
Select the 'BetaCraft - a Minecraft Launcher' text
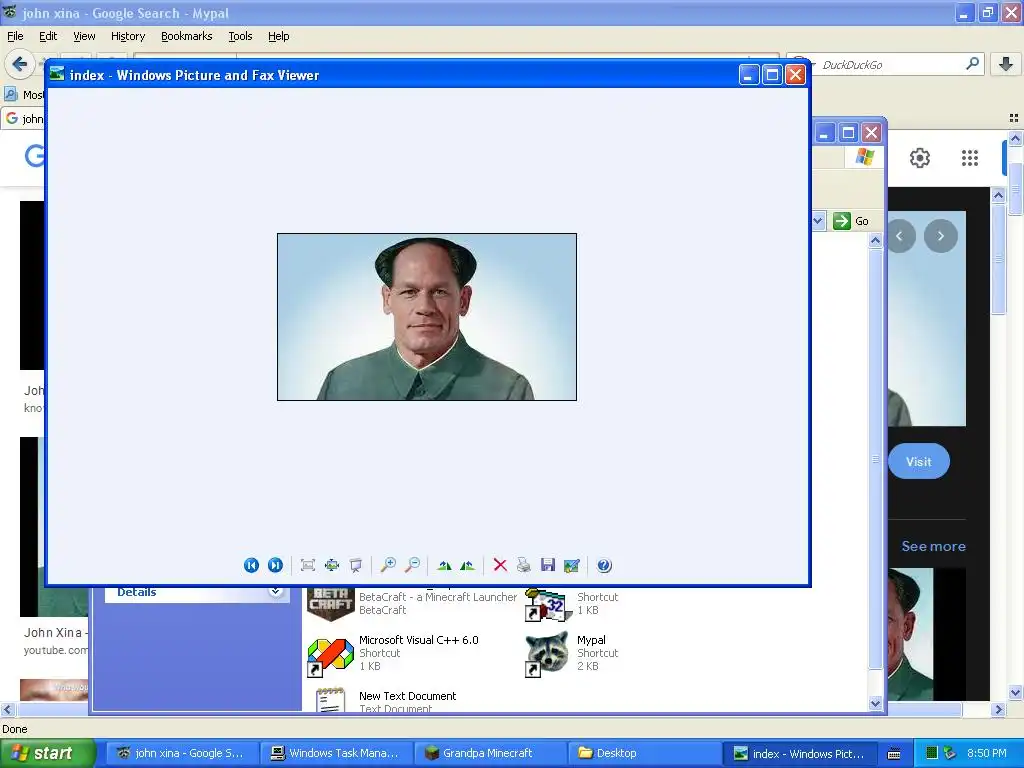point(438,597)
